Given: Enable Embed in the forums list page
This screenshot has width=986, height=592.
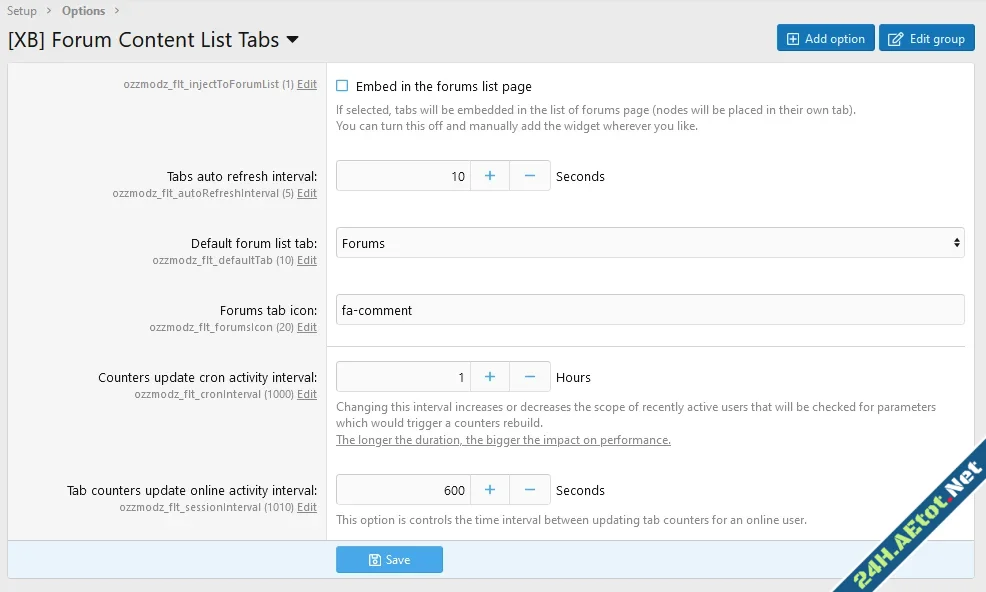Looking at the screenshot, I should click(x=342, y=87).
